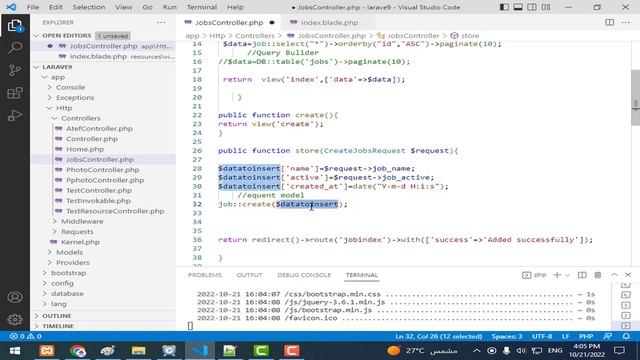Image resolution: width=640 pixels, height=360 pixels.
Task: Open the Selection menu
Action: click(x=89, y=7)
